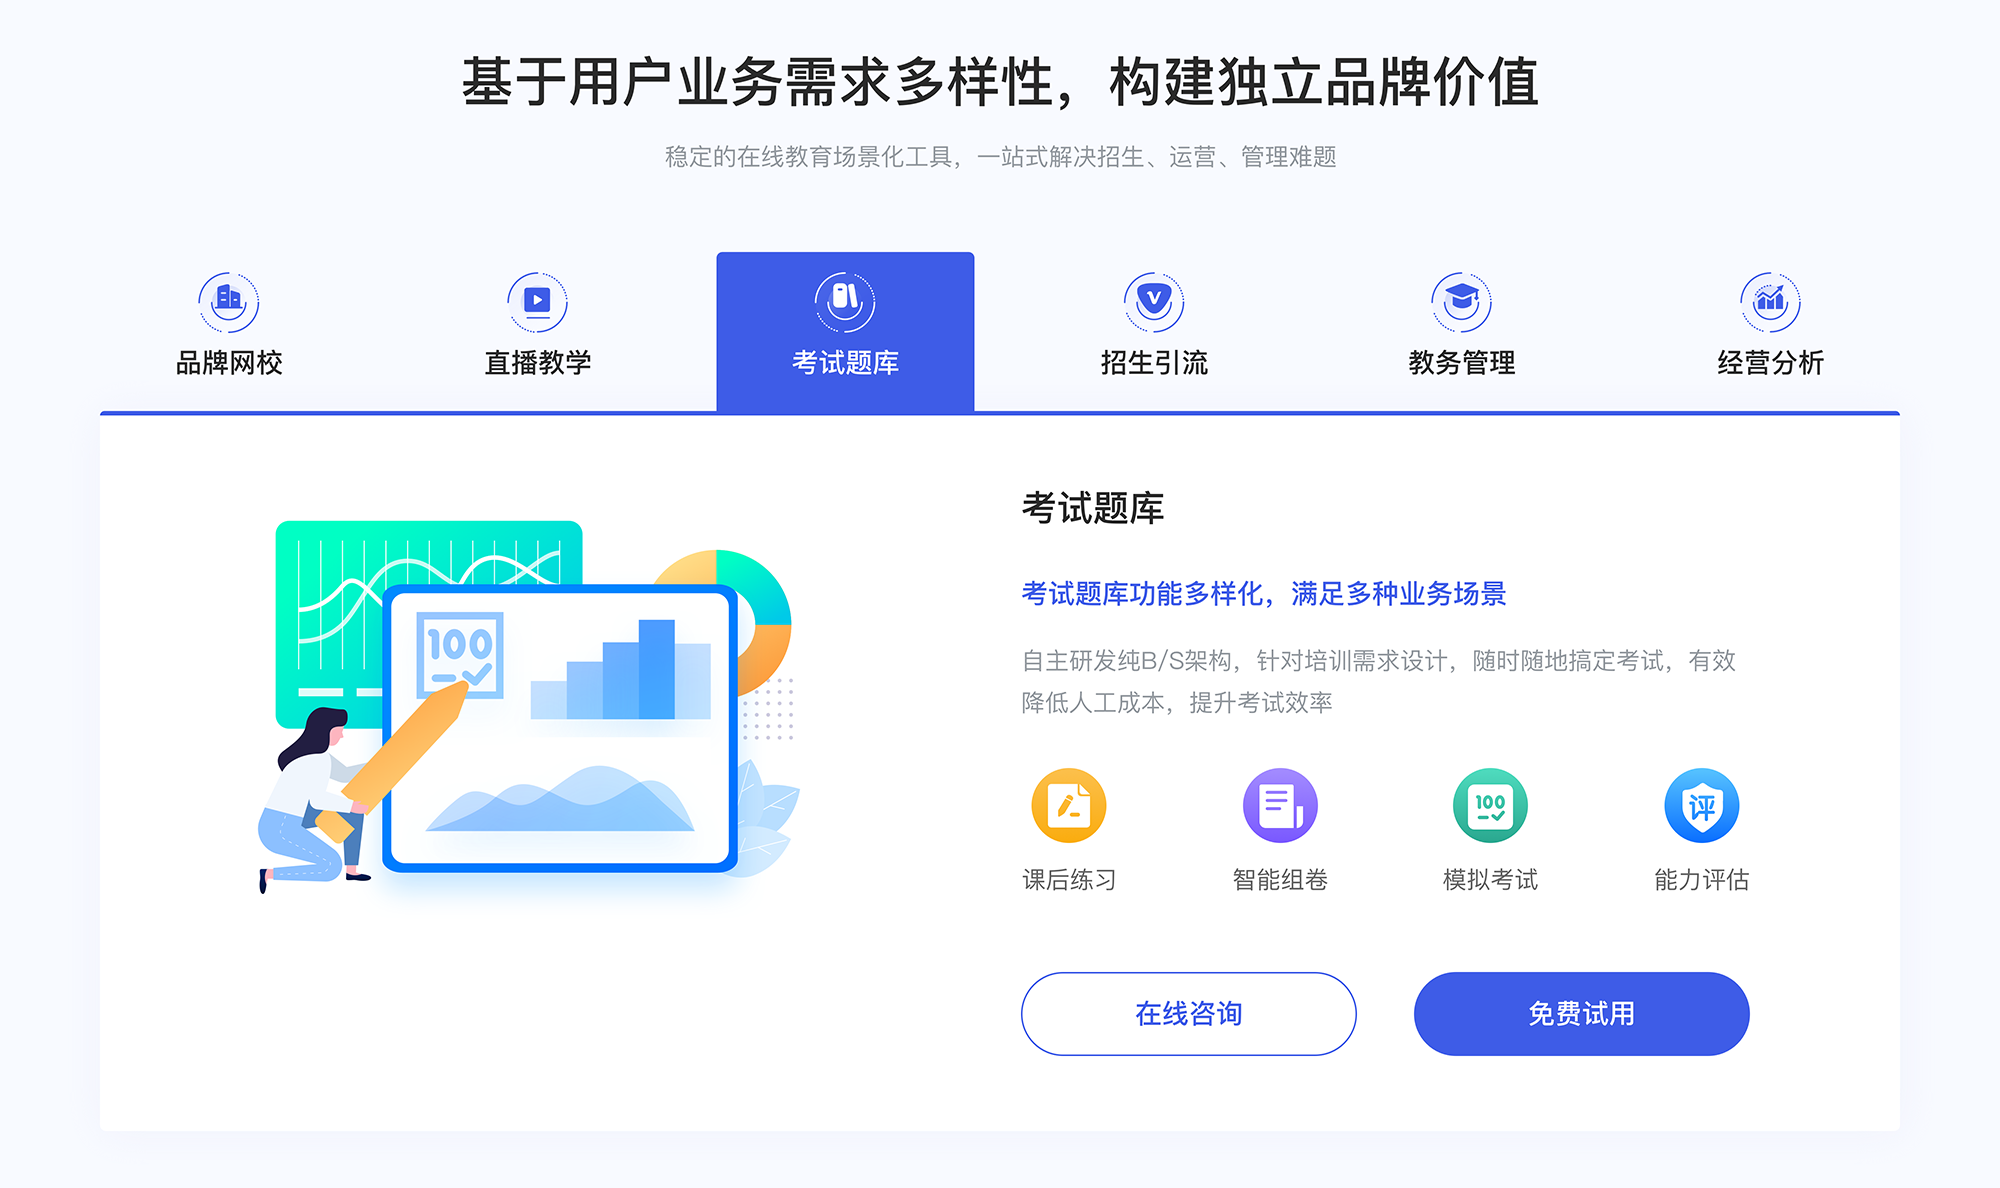This screenshot has width=2000, height=1188.
Task: Select the 智能组卷 icon
Action: (1272, 808)
